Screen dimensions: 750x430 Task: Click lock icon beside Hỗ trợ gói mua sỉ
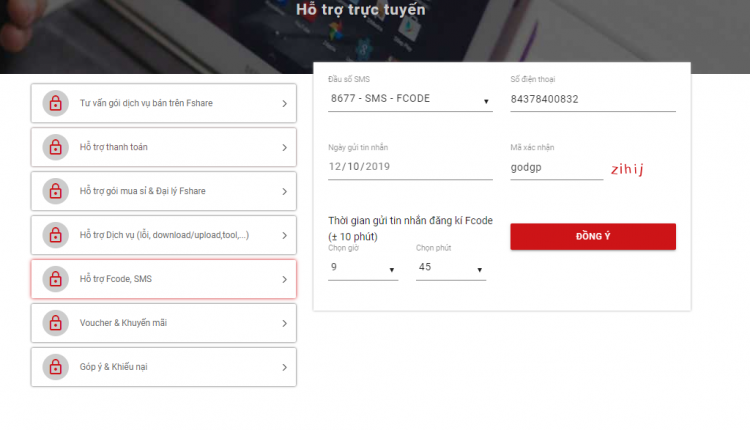click(55, 191)
